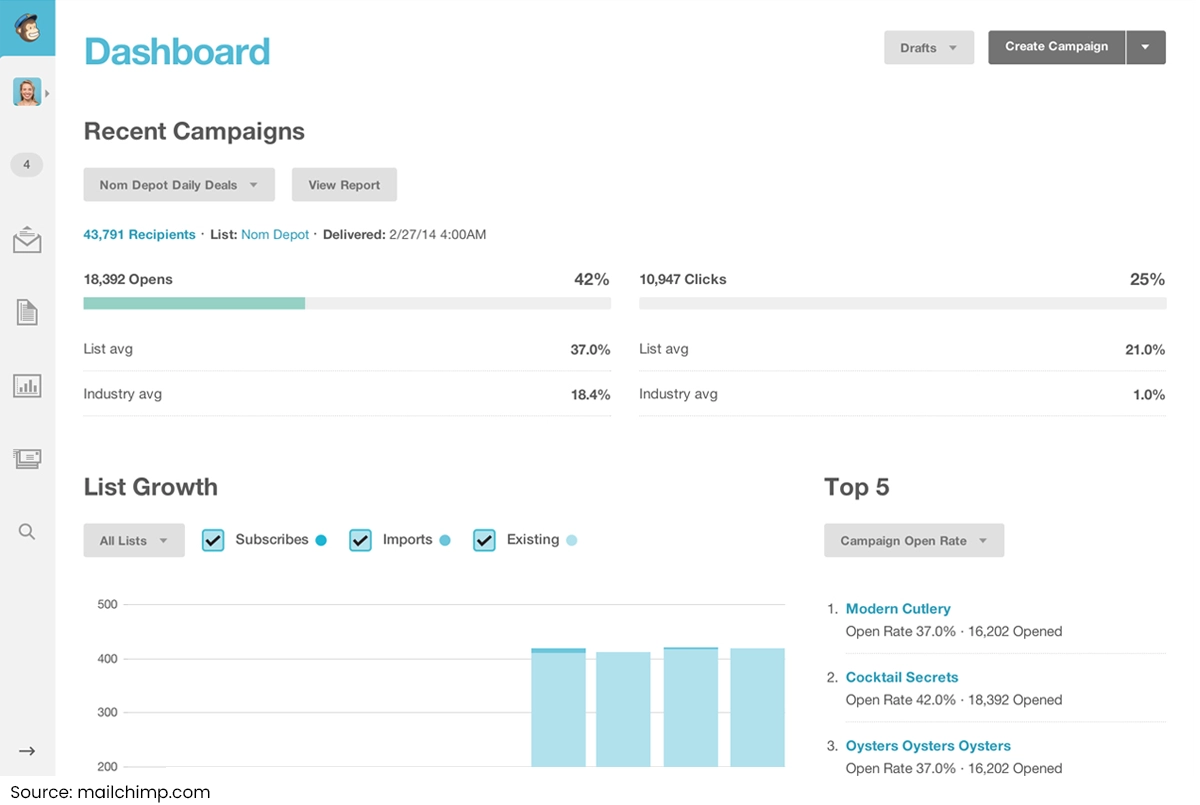Open Campaigns via the envelope sidebar icon
This screenshot has width=1200, height=805.
click(x=27, y=241)
